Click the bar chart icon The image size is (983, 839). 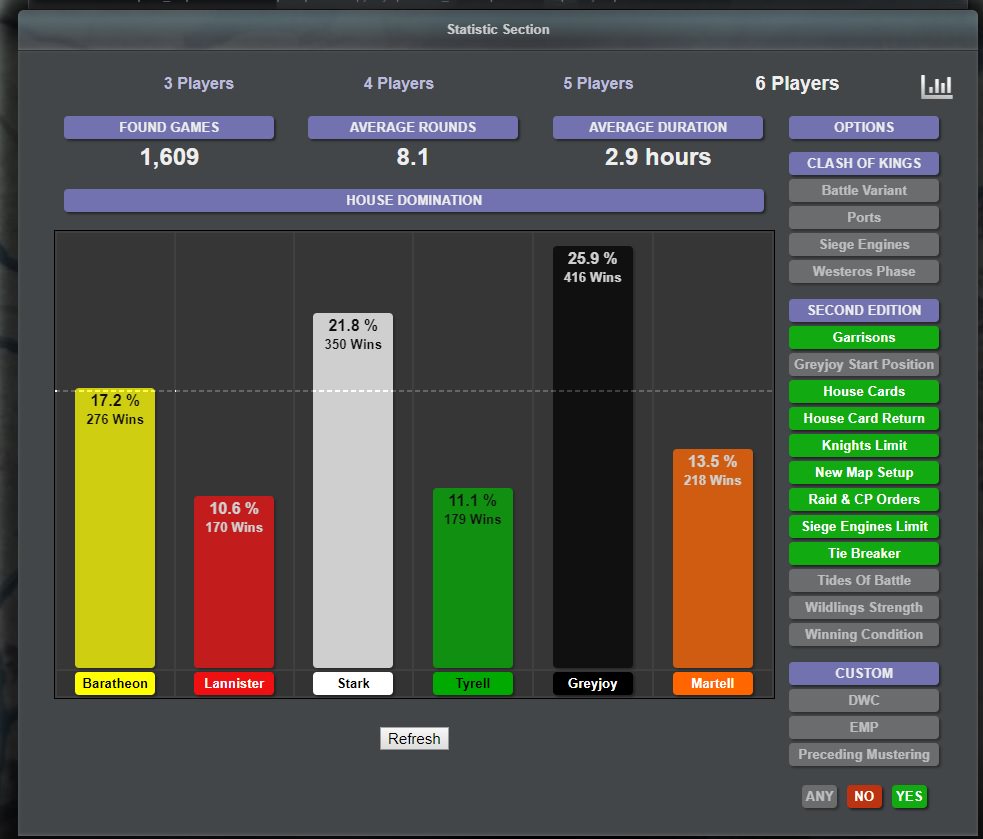[x=936, y=87]
